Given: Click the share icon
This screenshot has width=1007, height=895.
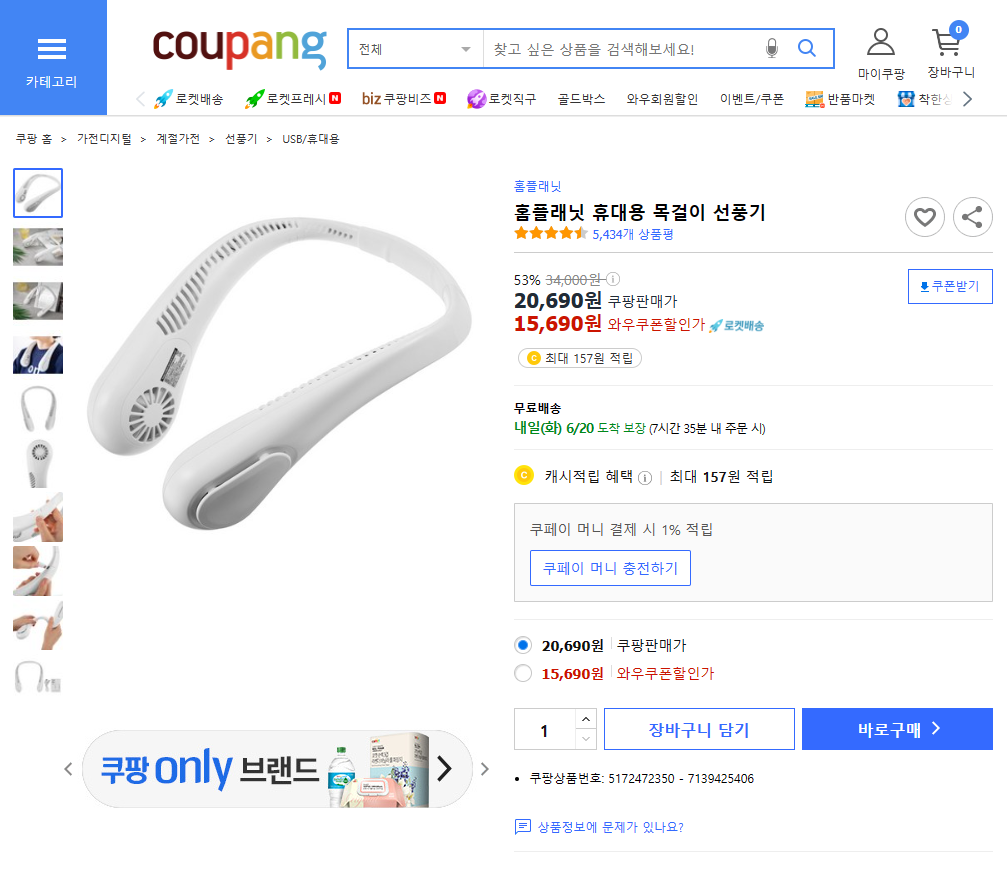Looking at the screenshot, I should coord(972,217).
